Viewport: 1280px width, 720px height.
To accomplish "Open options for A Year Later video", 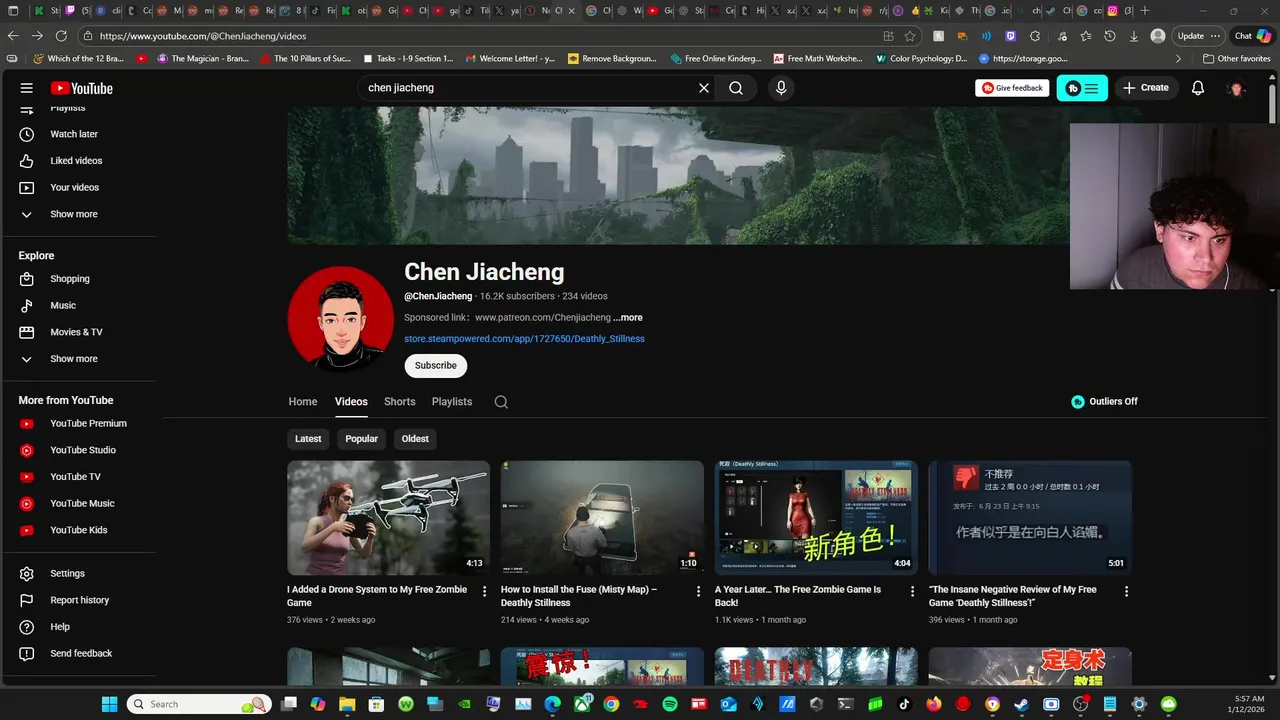I will (912, 592).
